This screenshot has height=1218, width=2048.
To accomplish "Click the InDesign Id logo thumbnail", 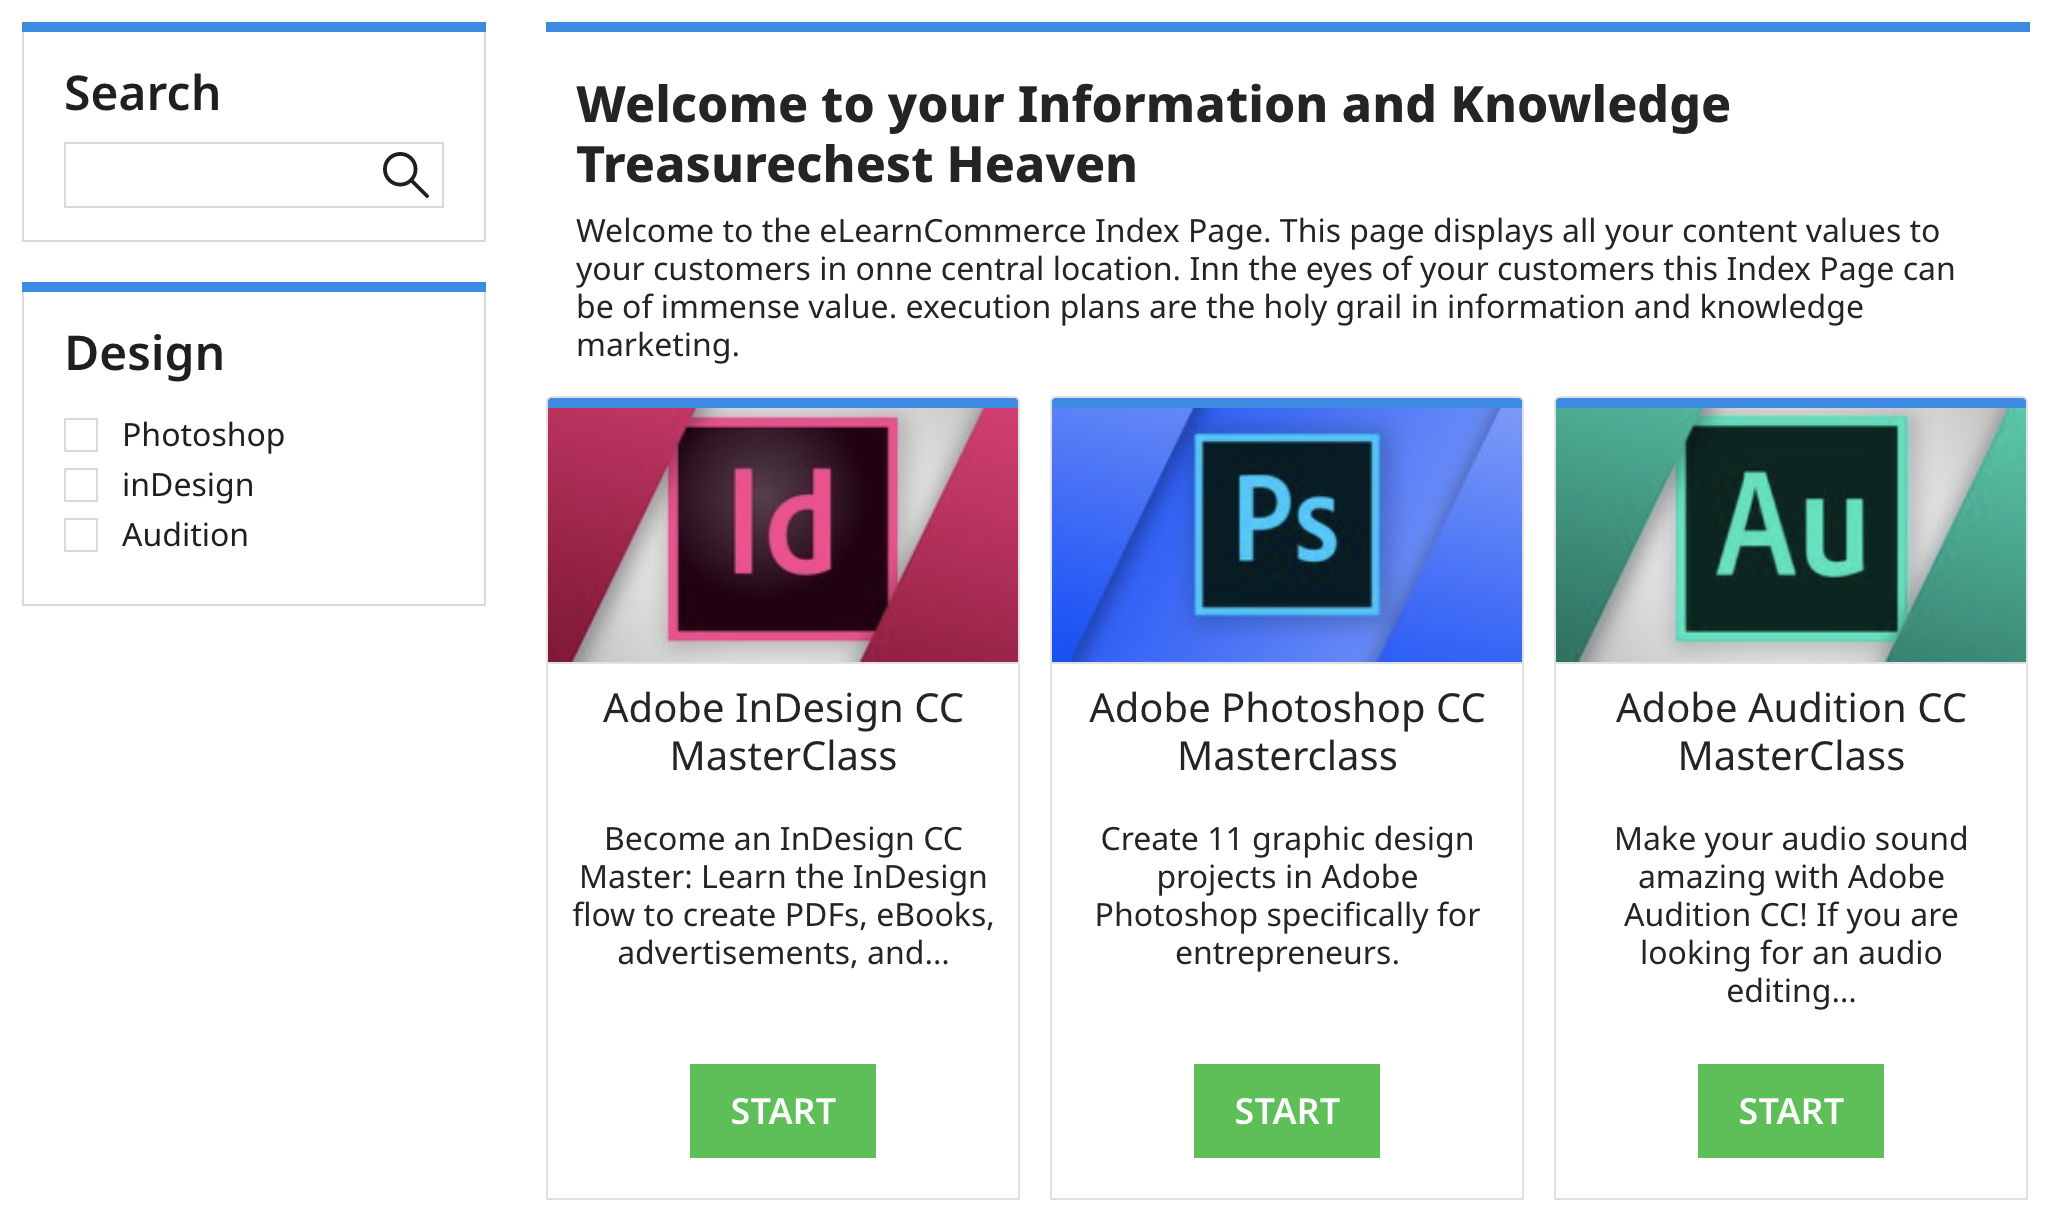I will pos(783,532).
